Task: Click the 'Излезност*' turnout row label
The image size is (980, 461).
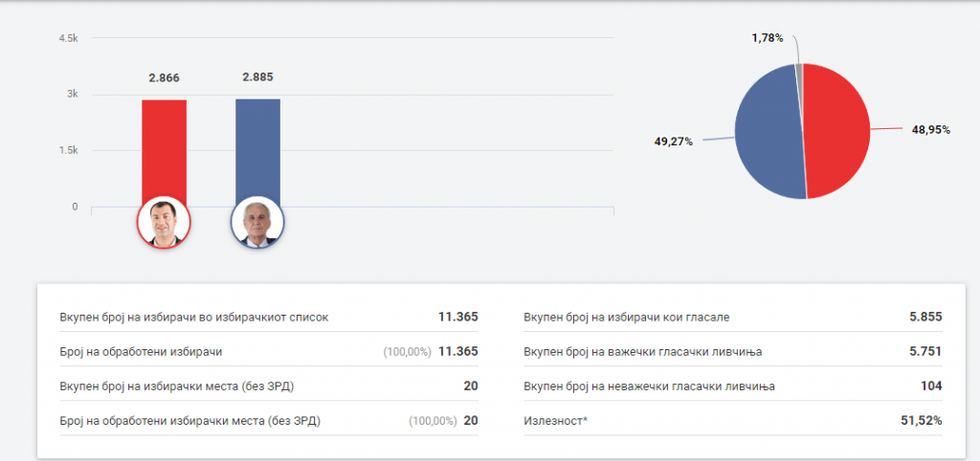Action: point(555,421)
